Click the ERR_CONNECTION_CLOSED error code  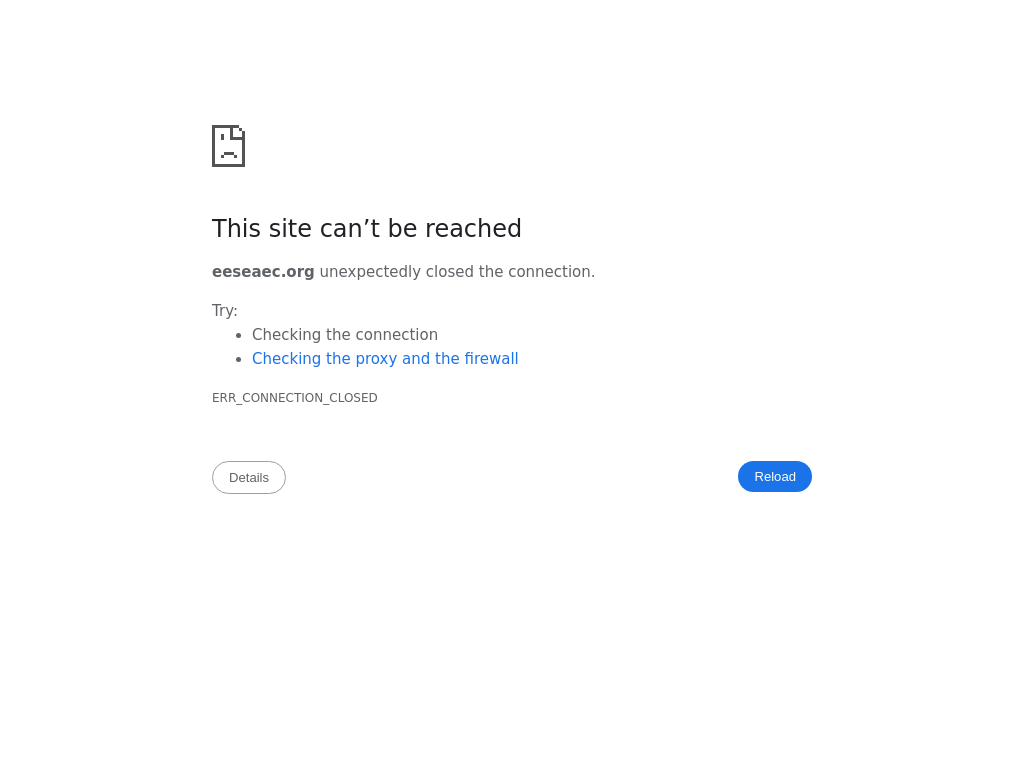295,398
